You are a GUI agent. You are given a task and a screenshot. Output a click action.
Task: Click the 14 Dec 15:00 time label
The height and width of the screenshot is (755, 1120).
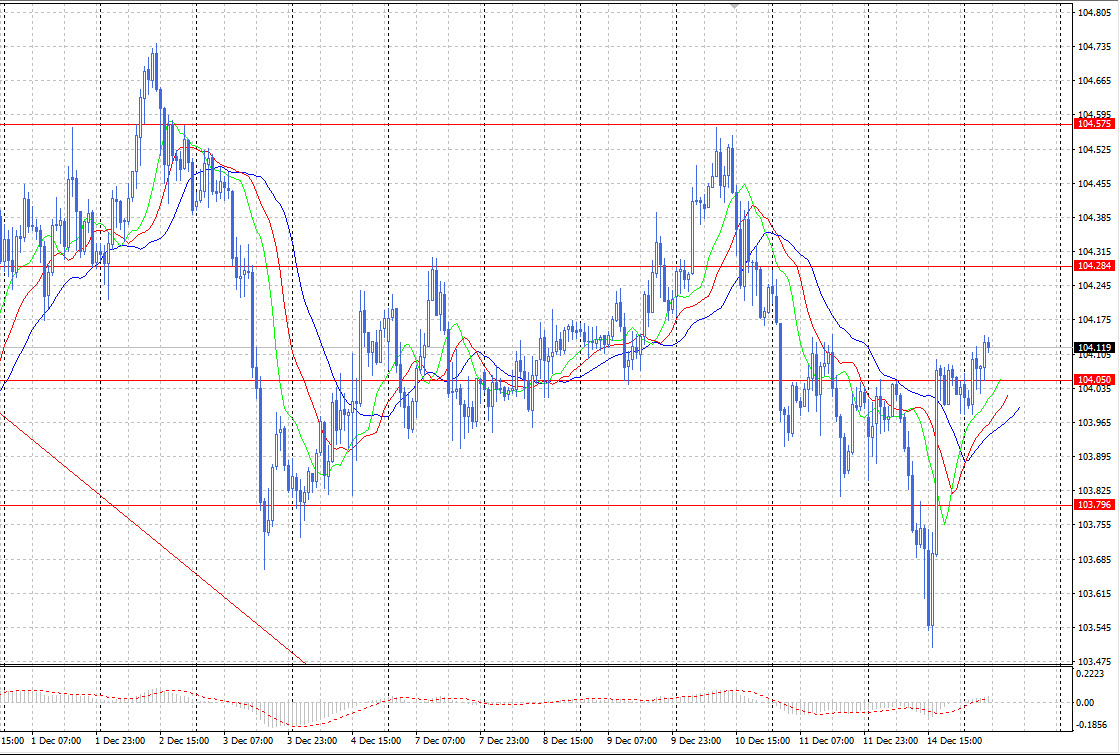coord(955,741)
